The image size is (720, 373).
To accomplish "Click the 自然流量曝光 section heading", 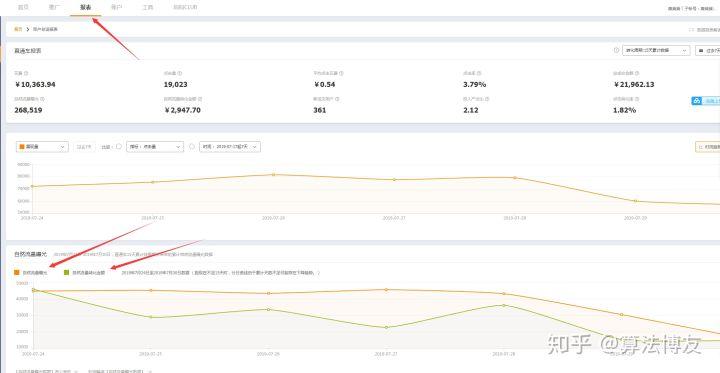I will tap(30, 254).
